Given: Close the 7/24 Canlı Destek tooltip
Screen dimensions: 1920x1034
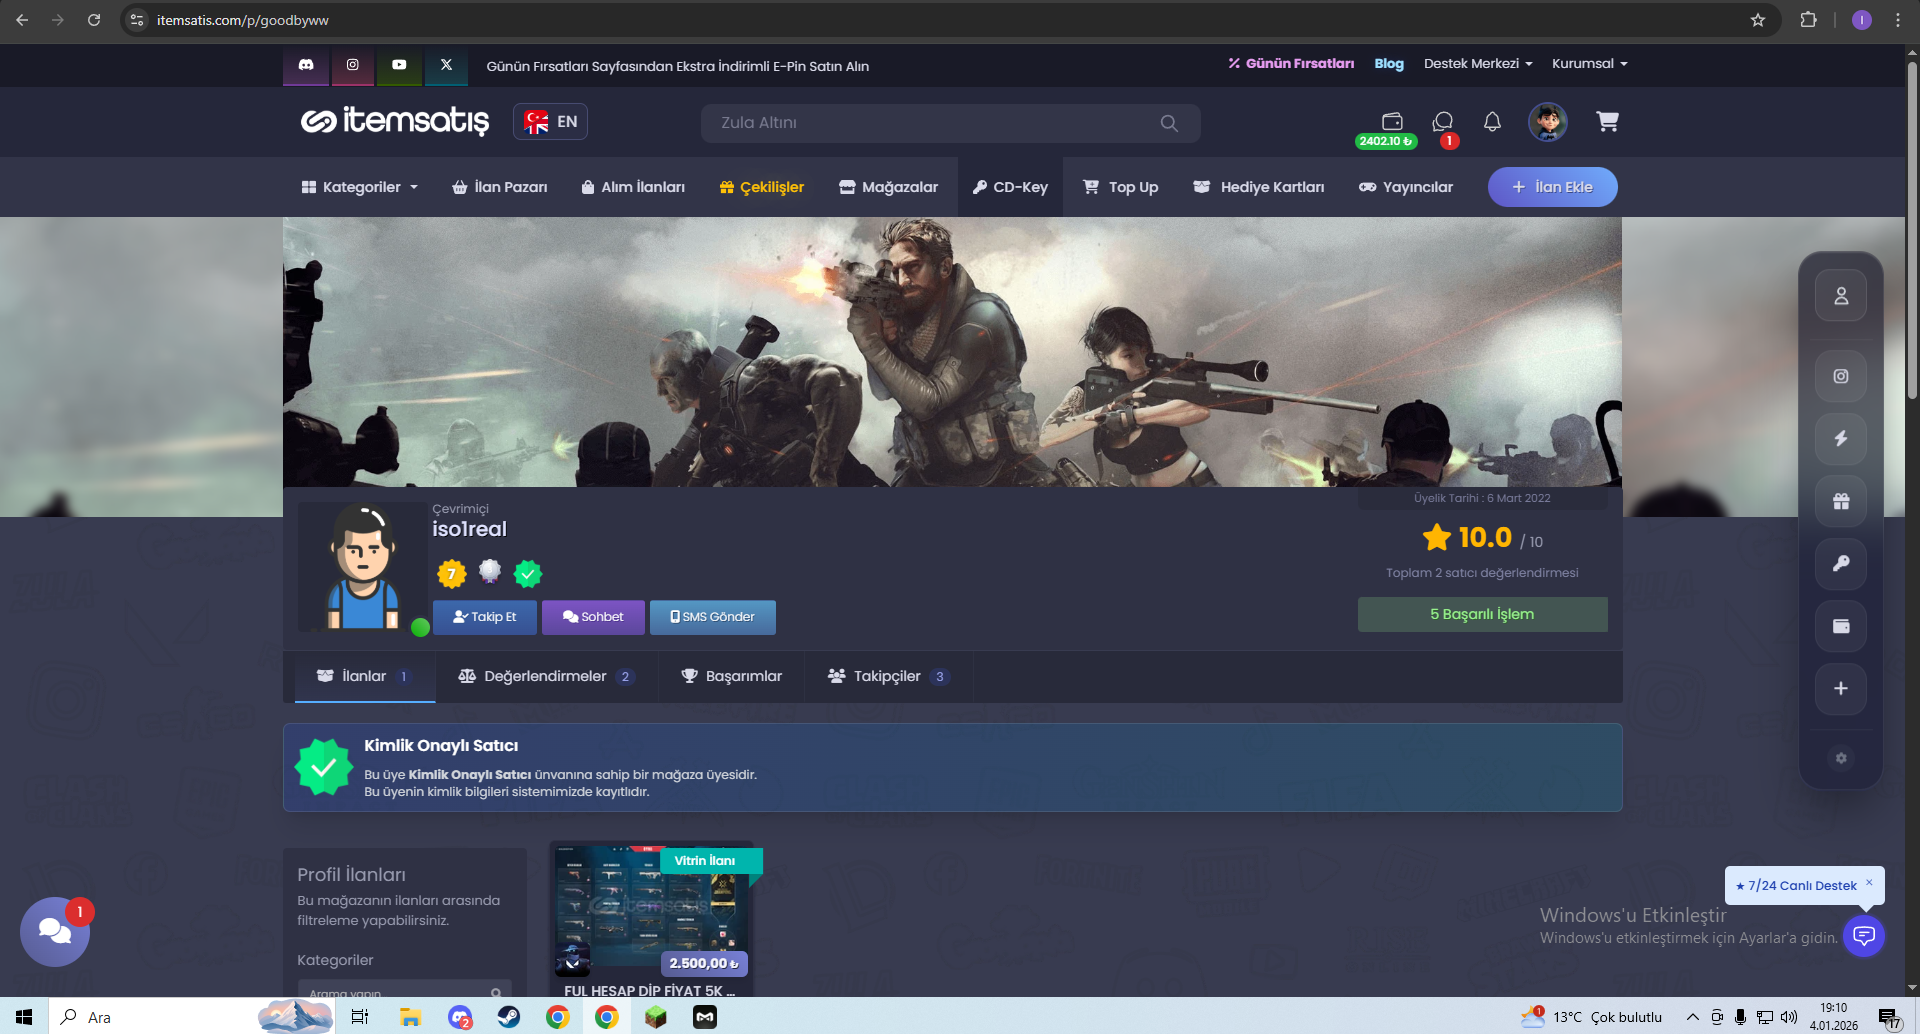Looking at the screenshot, I should click(1869, 882).
